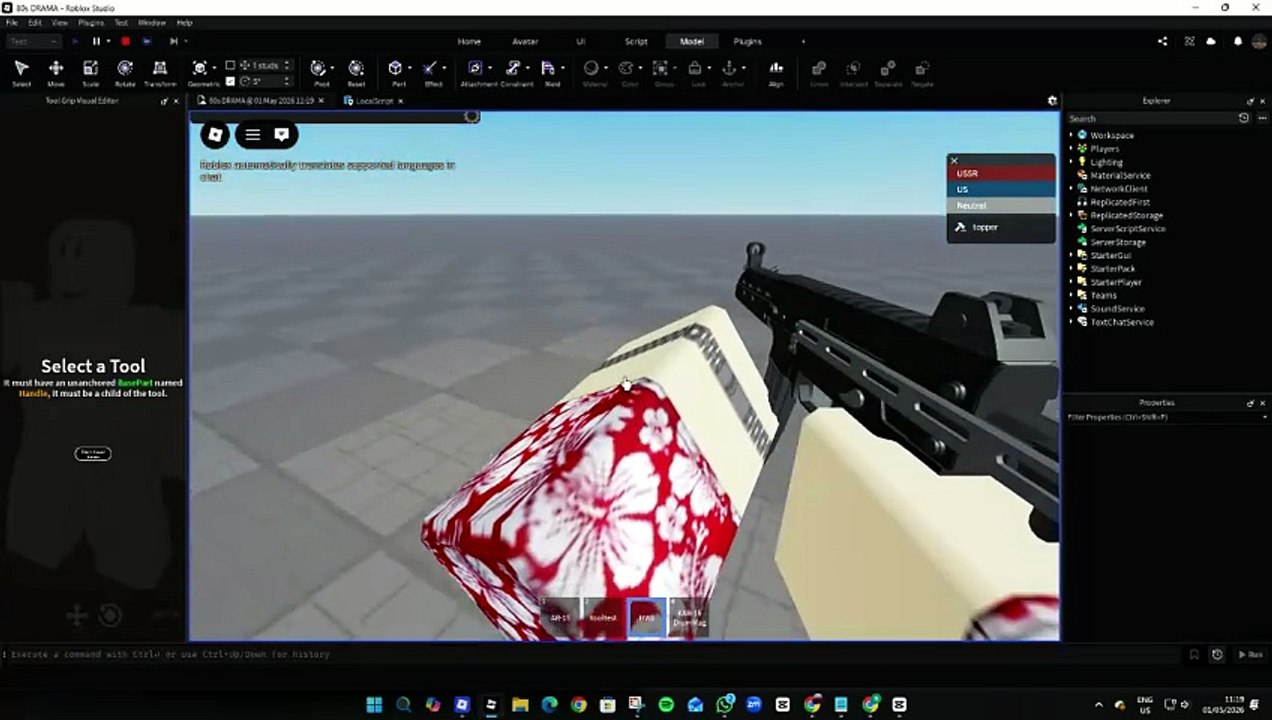1272x720 pixels.
Task: Expand the Teams tree node
Action: 1071,295
